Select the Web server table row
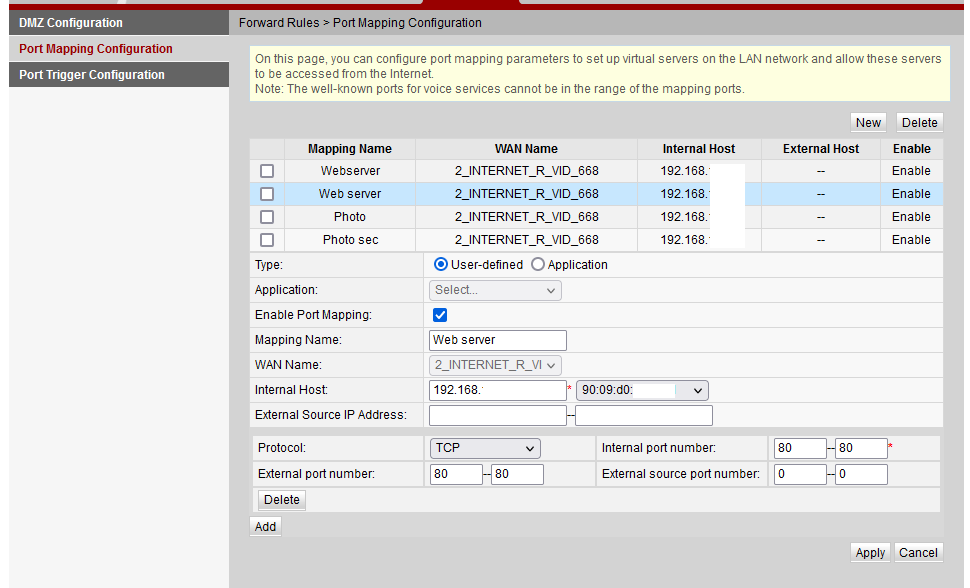The height and width of the screenshot is (588, 970). 350,194
